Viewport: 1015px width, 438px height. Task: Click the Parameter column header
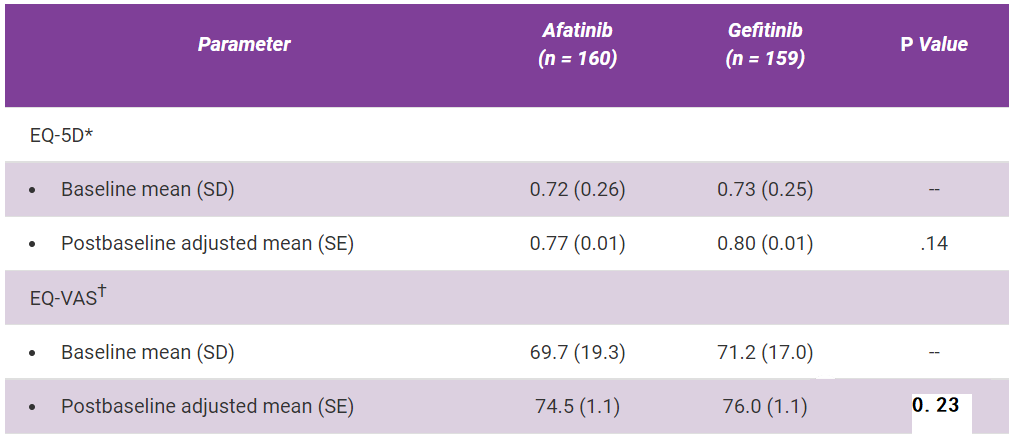(x=244, y=44)
